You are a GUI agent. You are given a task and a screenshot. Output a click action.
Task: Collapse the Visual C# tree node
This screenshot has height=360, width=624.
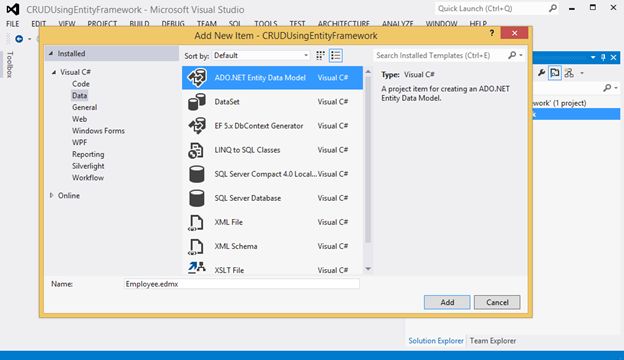coord(54,72)
